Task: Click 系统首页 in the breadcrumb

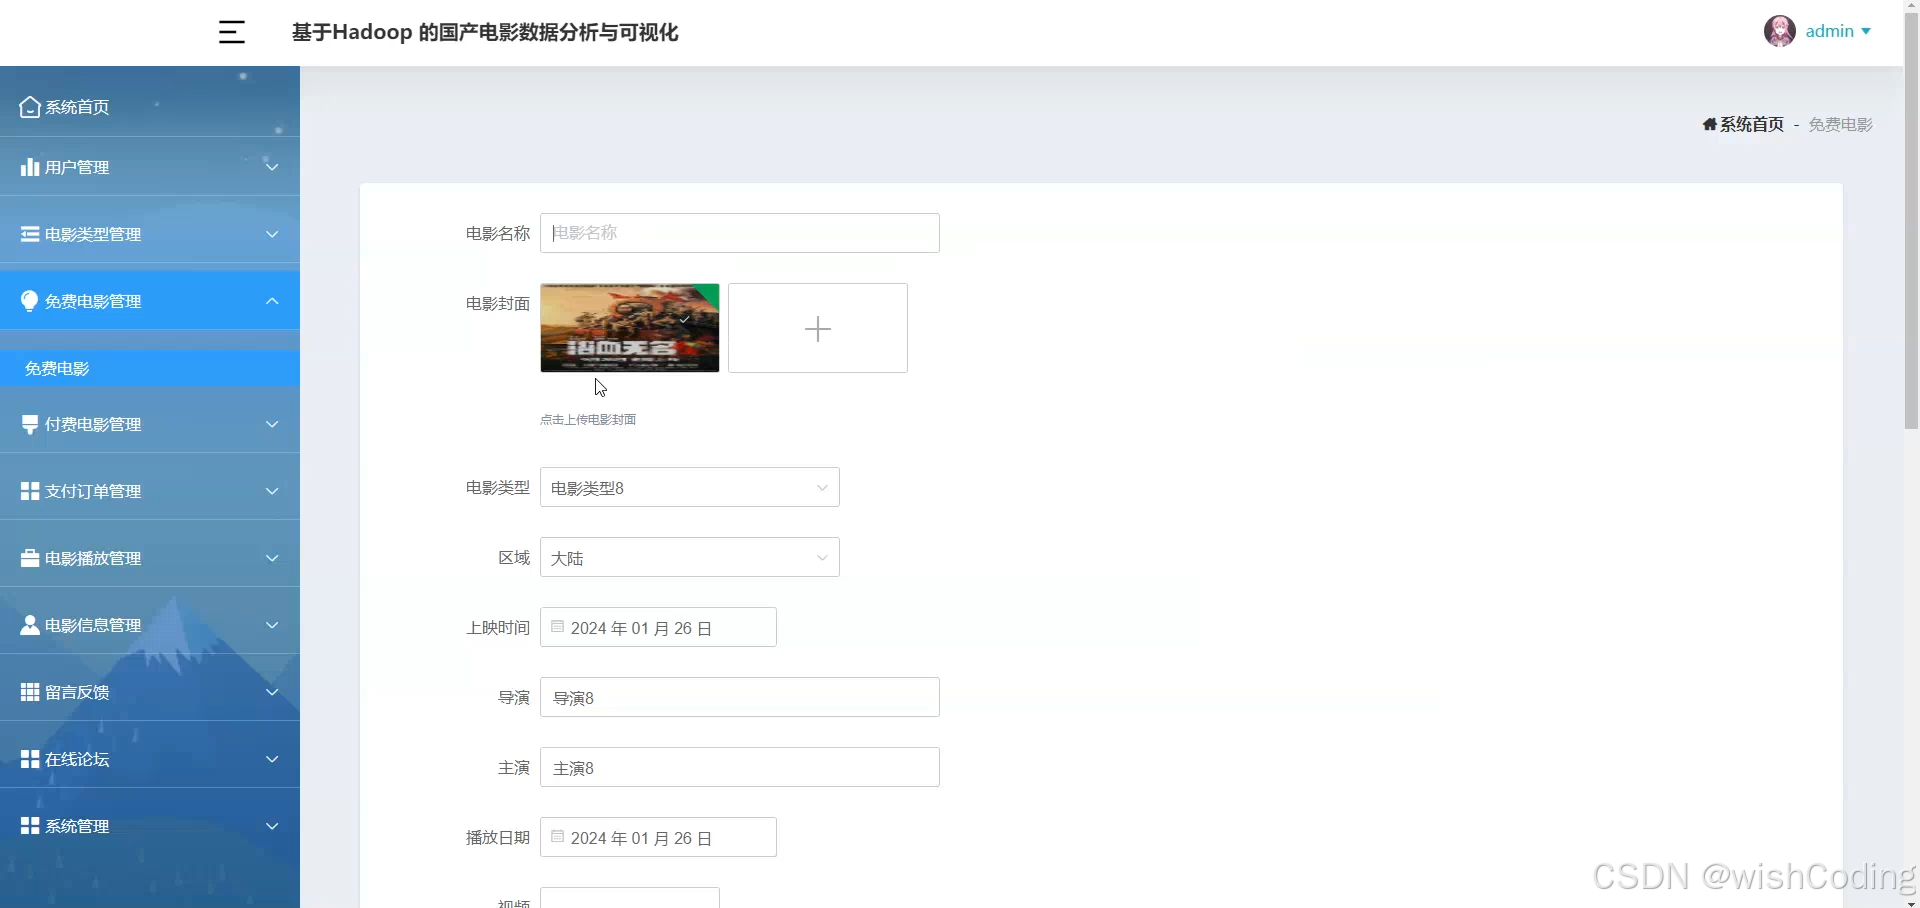Action: pyautogui.click(x=1752, y=124)
